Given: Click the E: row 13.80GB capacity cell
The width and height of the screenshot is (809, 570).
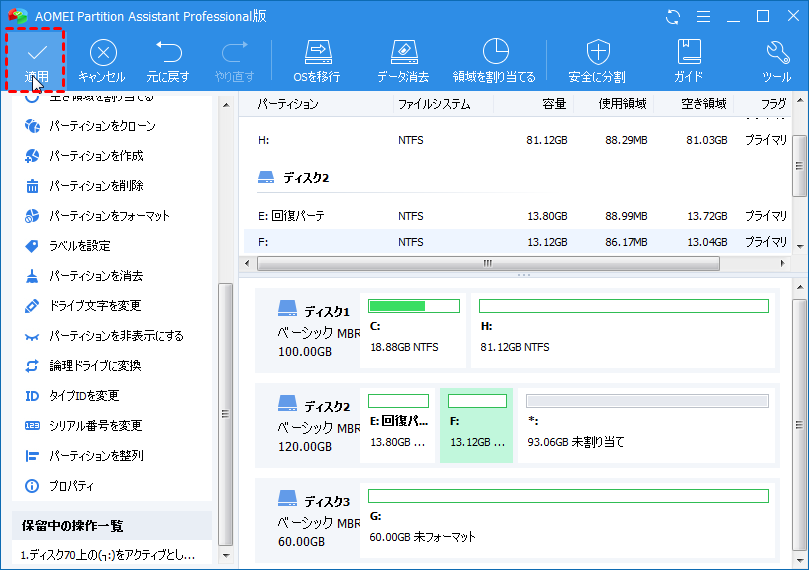Looking at the screenshot, I should tap(547, 216).
